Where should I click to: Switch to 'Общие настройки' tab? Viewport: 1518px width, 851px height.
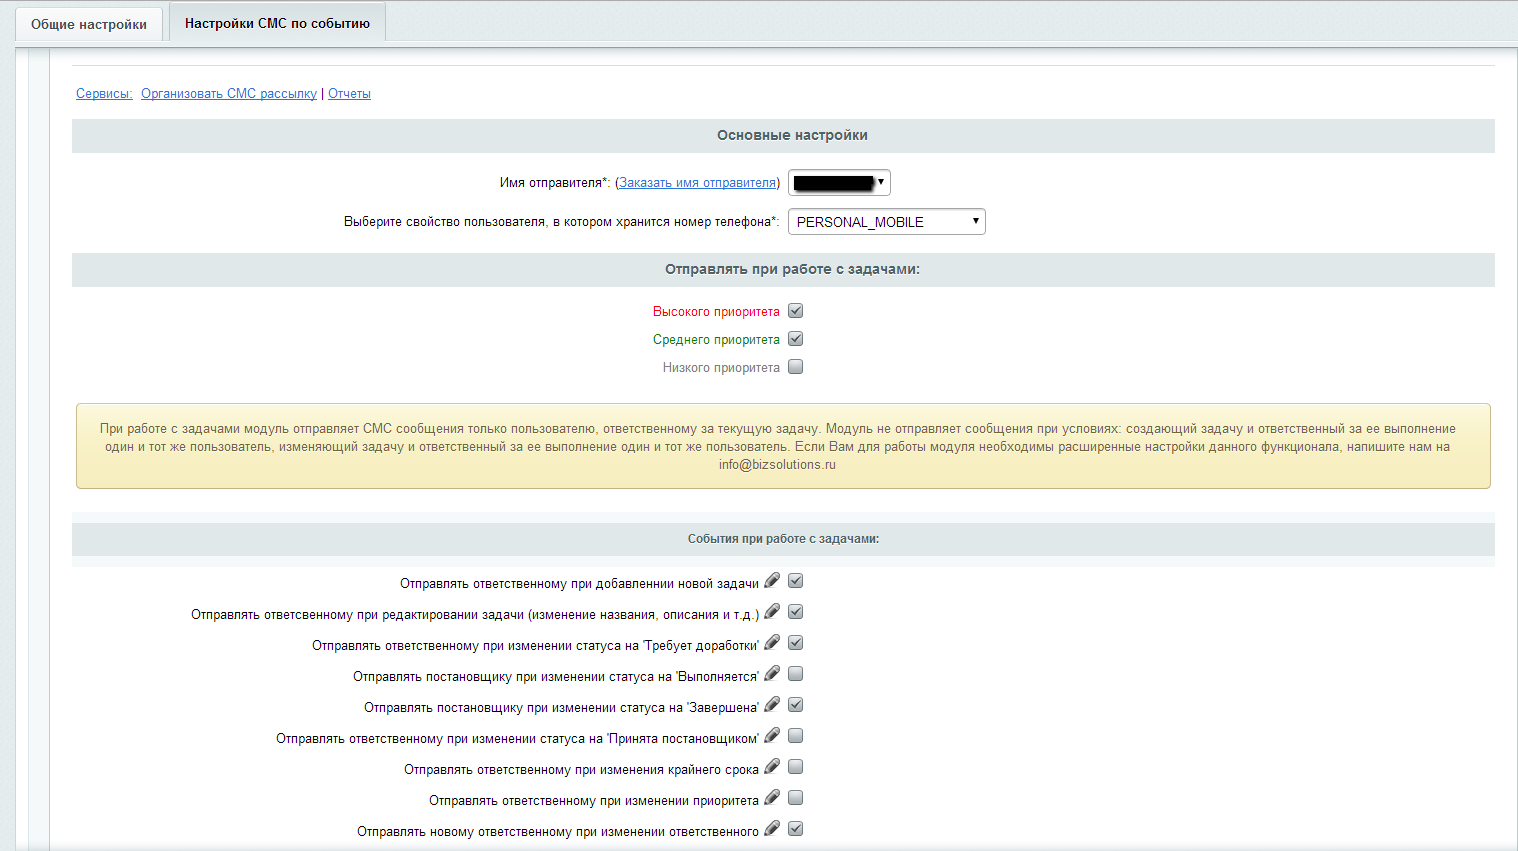click(89, 24)
